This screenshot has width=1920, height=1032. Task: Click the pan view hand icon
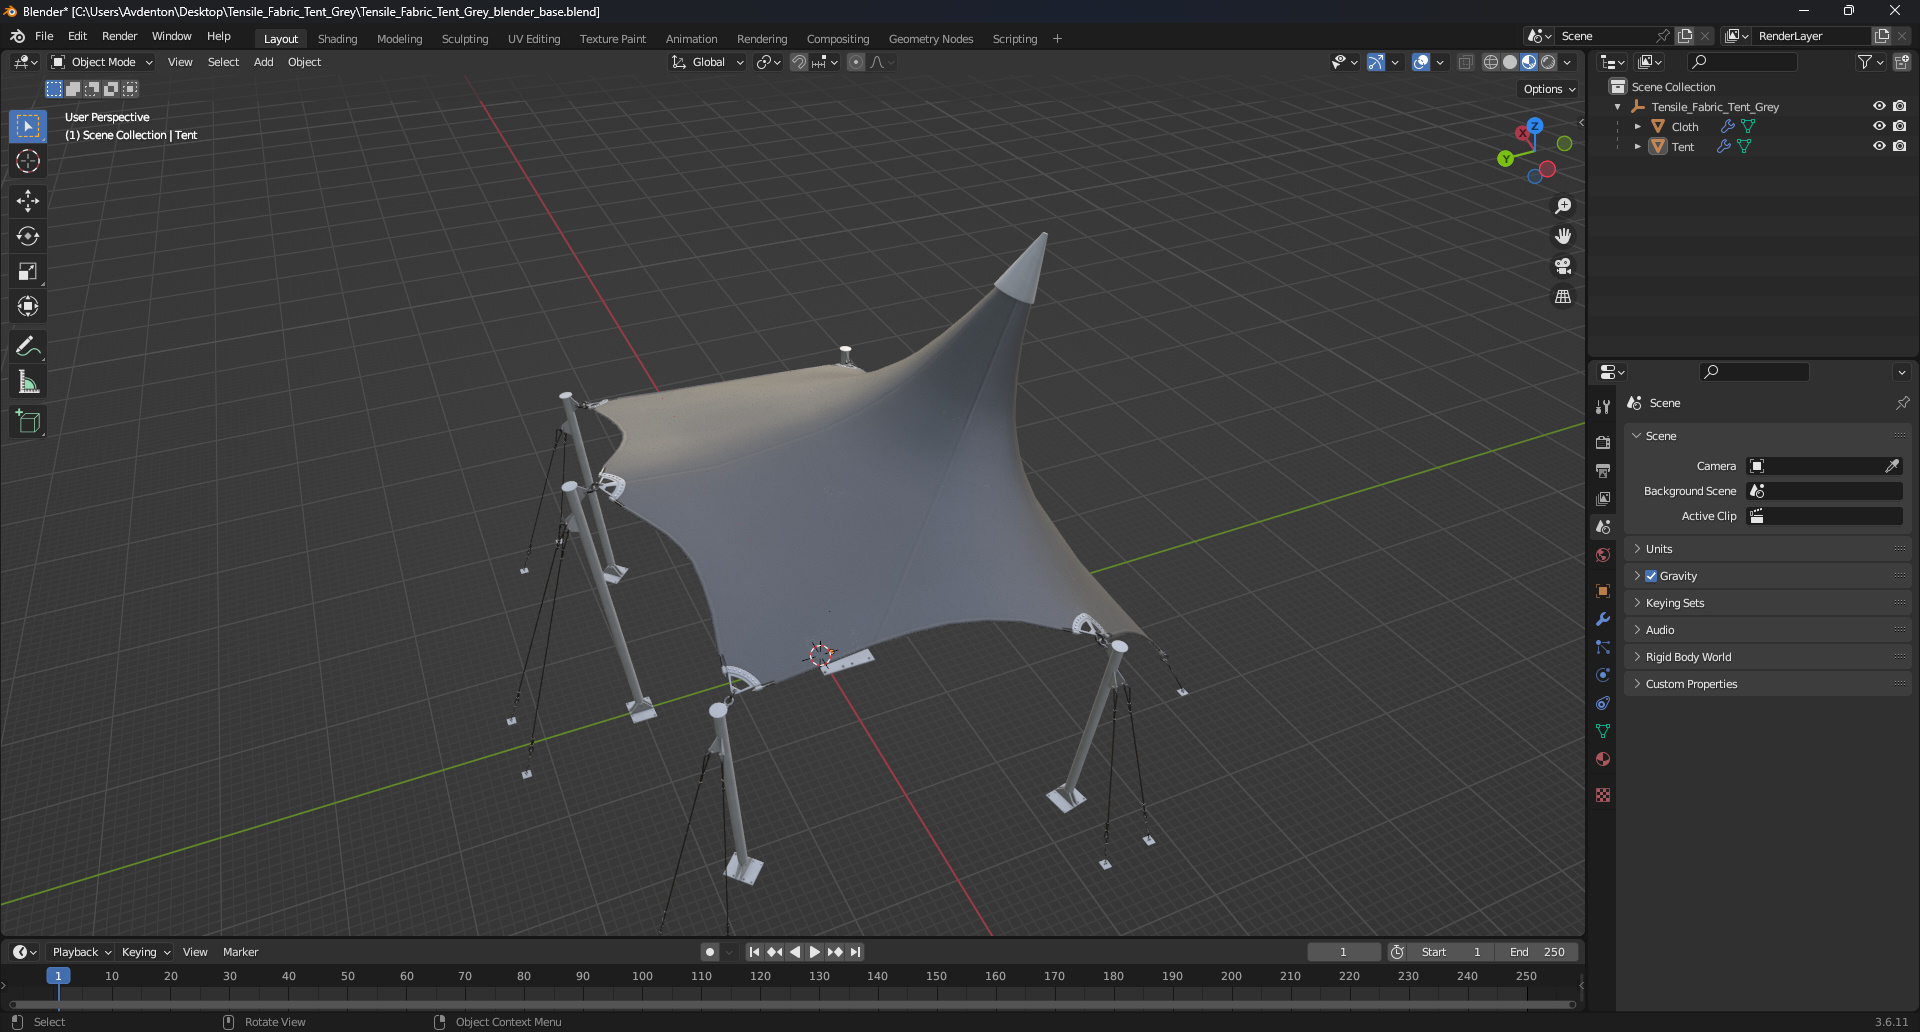(x=1563, y=236)
